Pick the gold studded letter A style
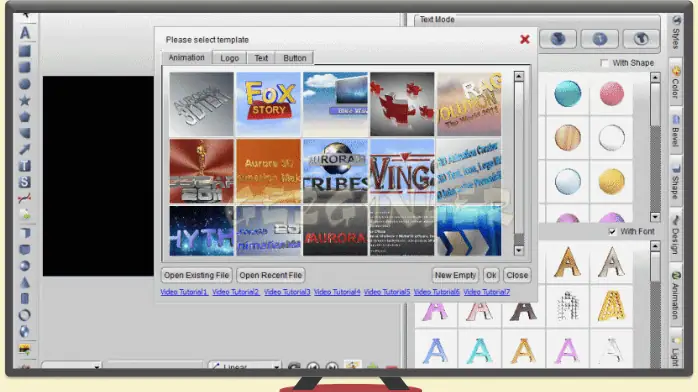 pos(612,306)
